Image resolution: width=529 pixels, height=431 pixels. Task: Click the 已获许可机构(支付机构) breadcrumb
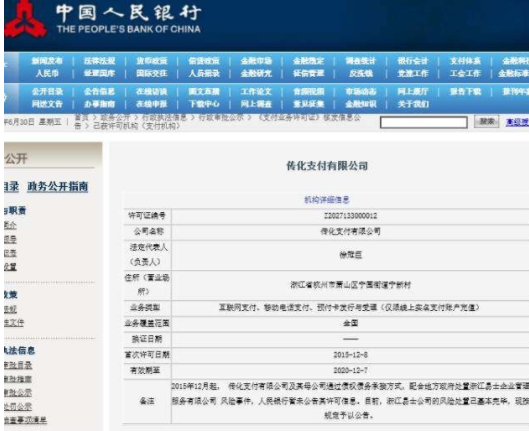tap(137, 126)
